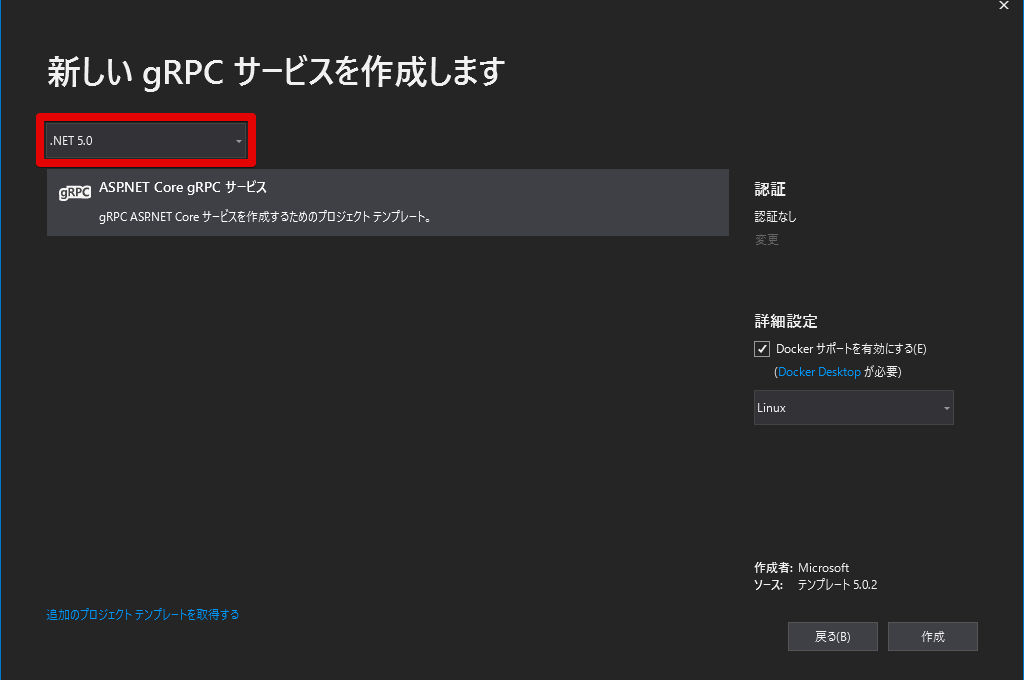Open the .NET 5.0 framework version dropdown

click(146, 140)
